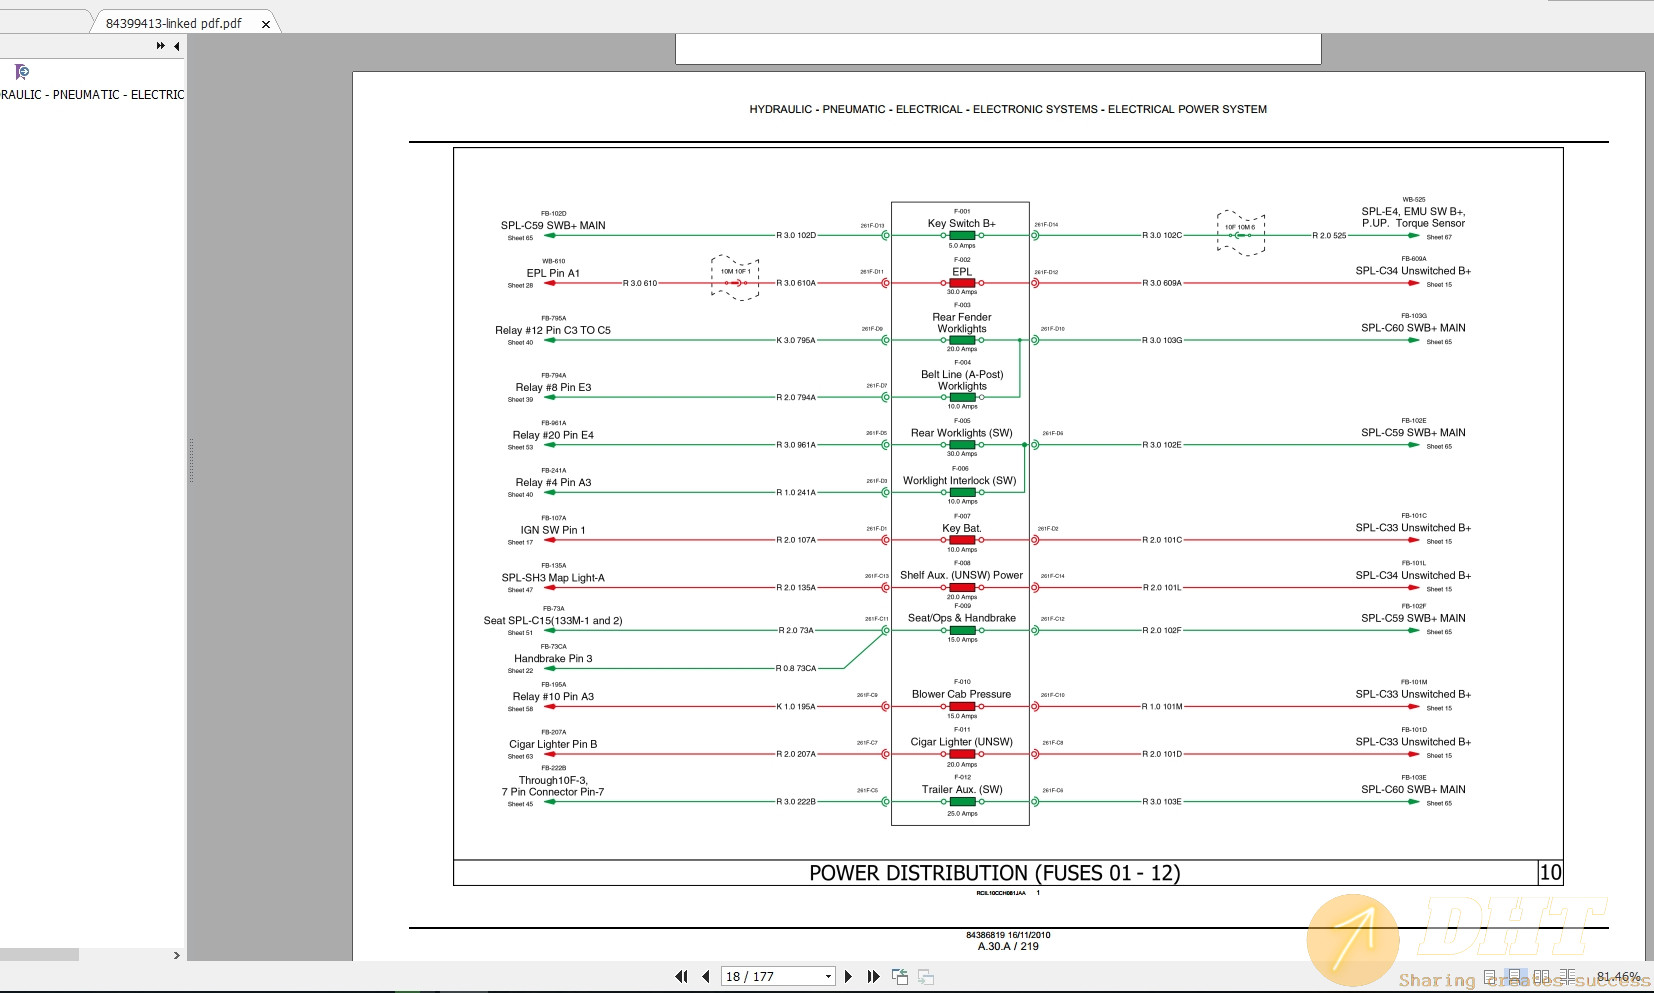Enable continuous page scrolling mode

pos(1514,976)
